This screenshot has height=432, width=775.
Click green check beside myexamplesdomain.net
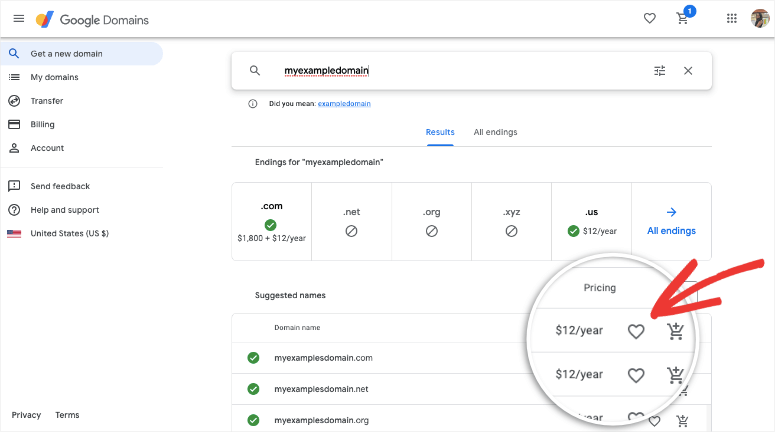point(253,389)
